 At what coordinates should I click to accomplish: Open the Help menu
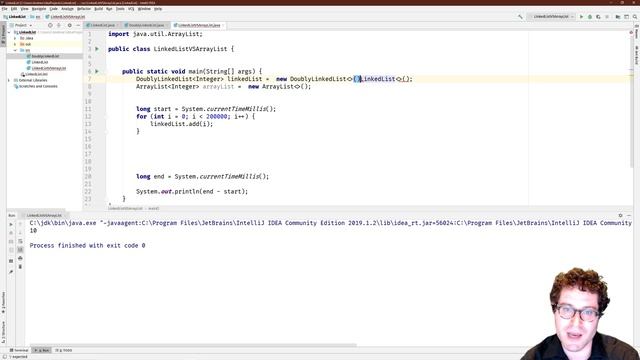click(158, 9)
